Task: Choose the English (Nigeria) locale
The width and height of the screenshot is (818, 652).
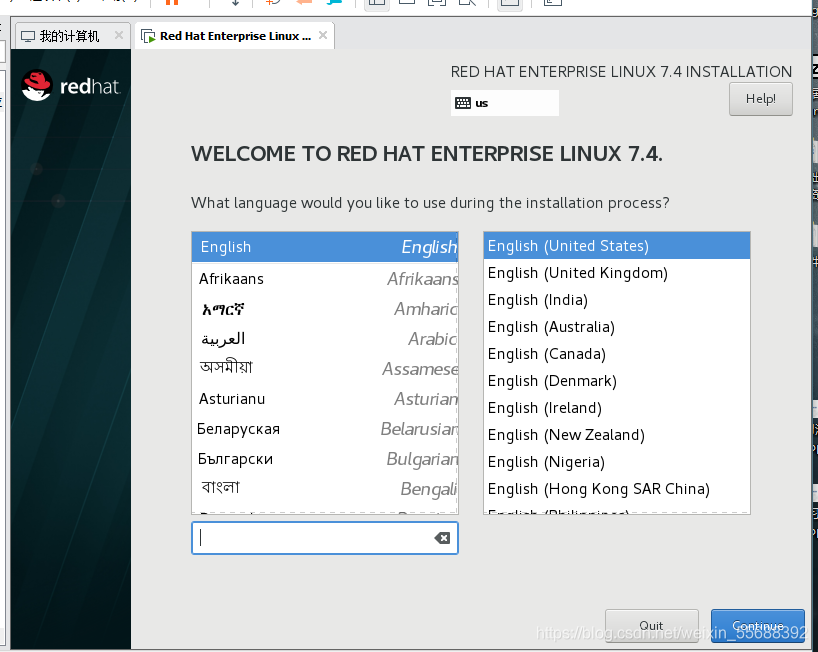Action: pyautogui.click(x=617, y=462)
